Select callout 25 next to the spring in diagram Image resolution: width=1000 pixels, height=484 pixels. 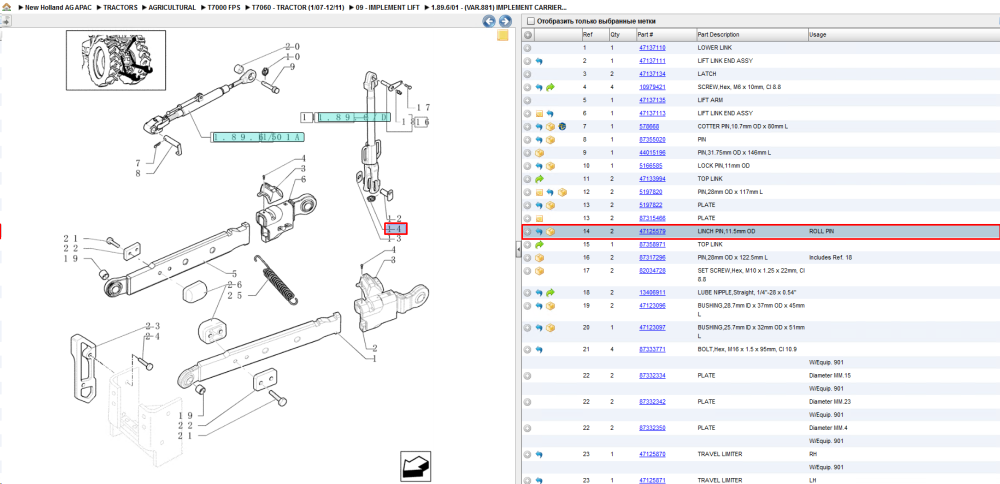tap(233, 296)
